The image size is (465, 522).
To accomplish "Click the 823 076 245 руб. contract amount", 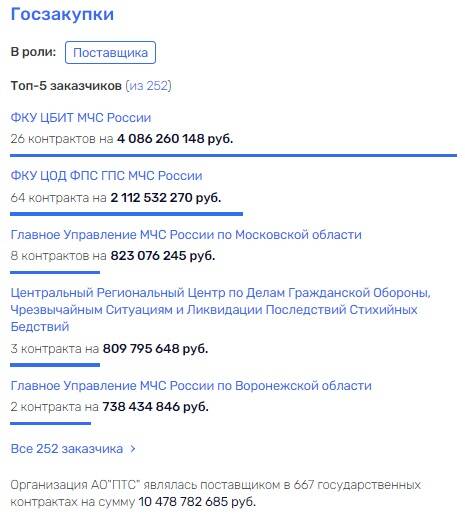I will [x=163, y=256].
